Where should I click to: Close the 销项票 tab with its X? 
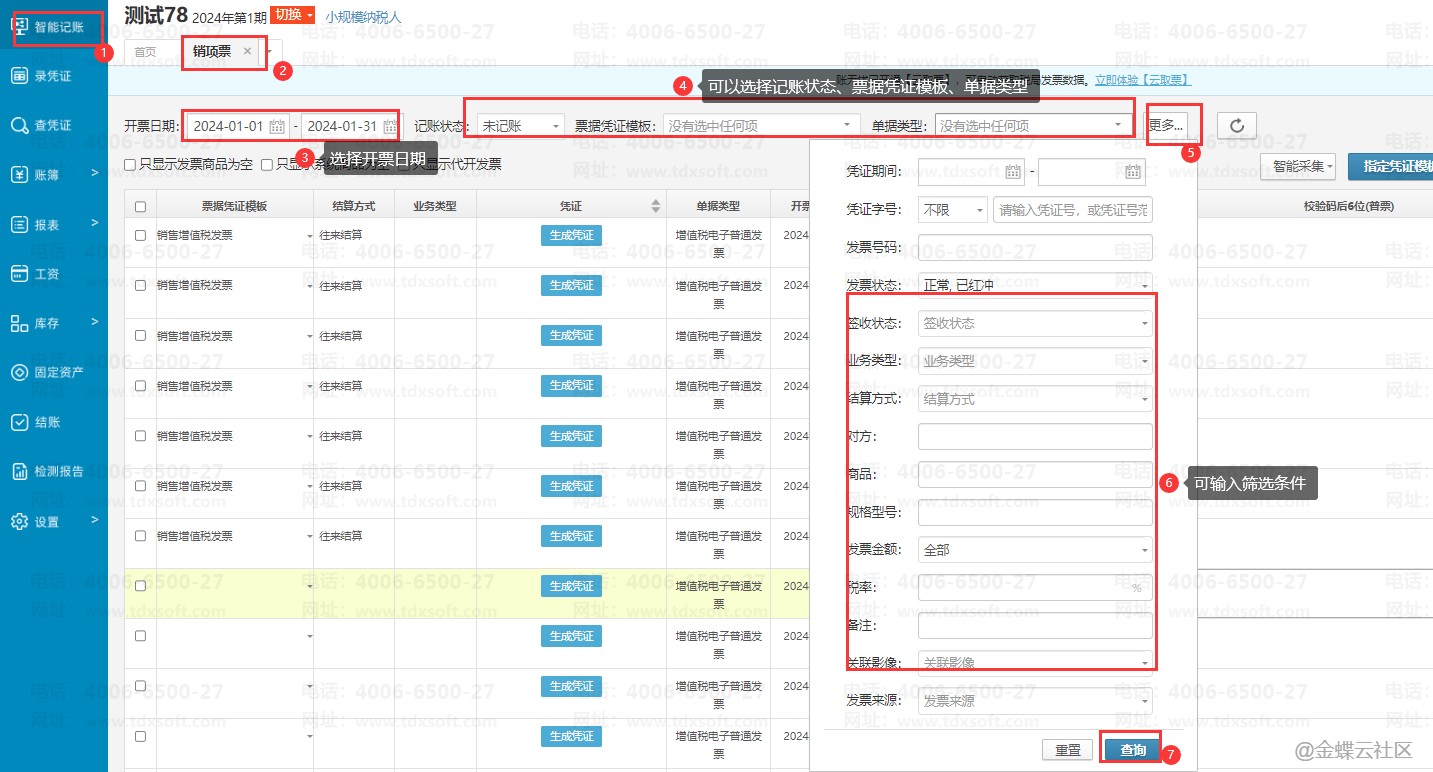(248, 51)
